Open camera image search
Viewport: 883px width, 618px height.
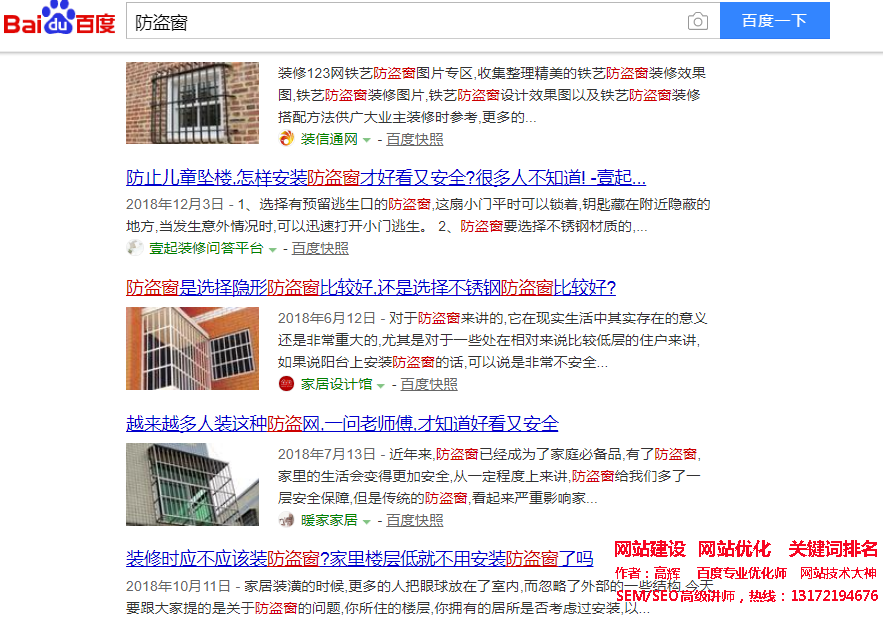point(697,21)
